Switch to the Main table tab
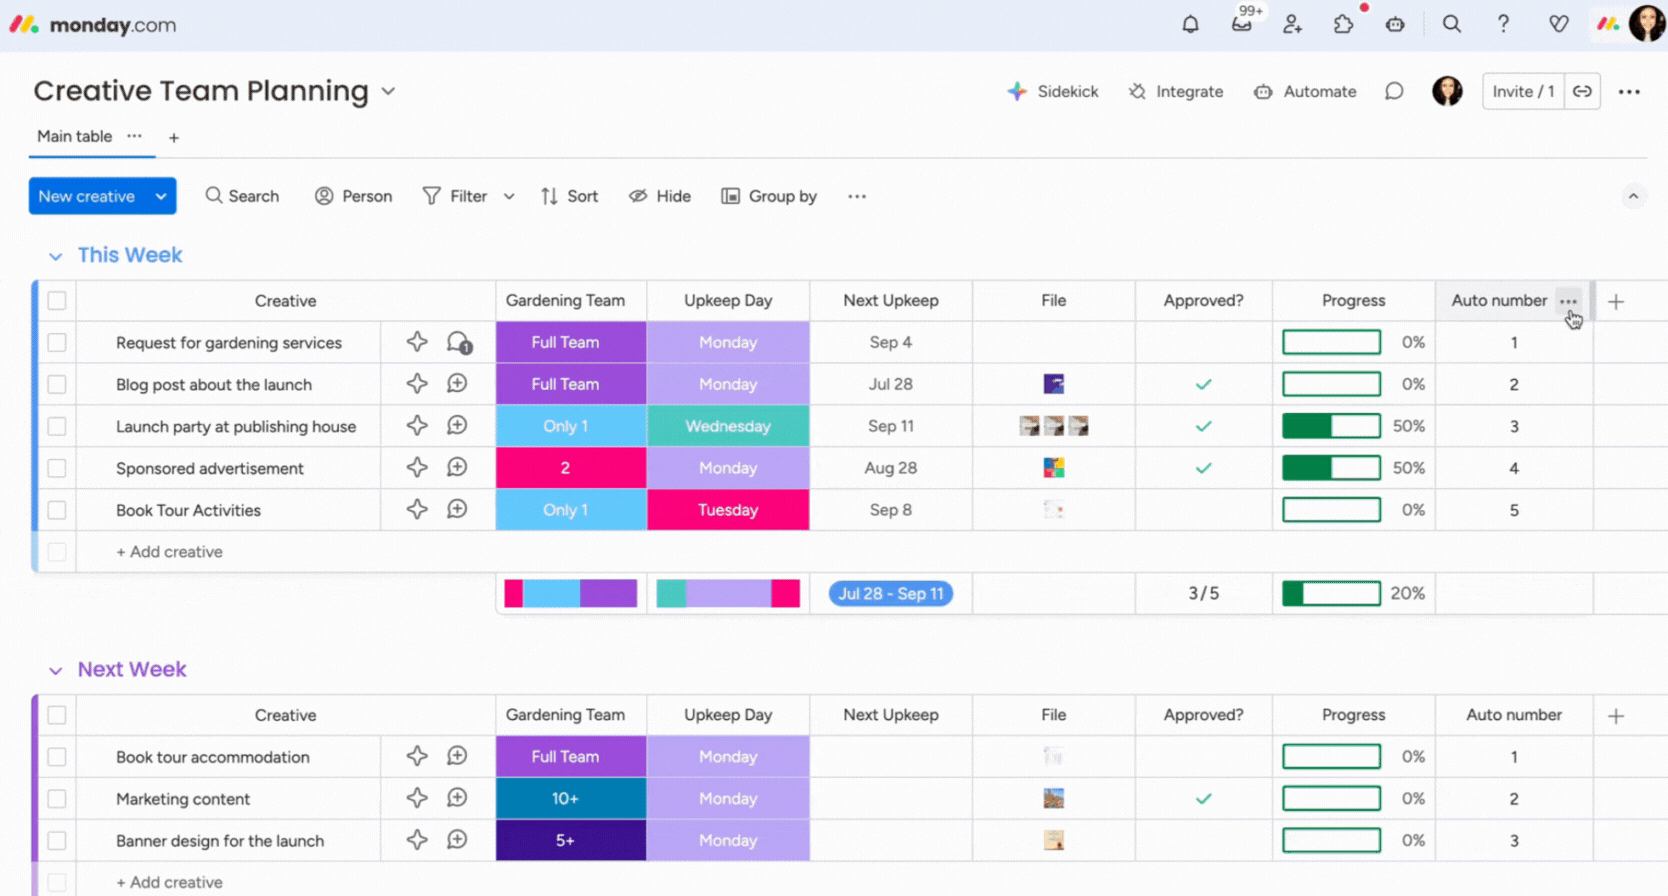 point(75,137)
